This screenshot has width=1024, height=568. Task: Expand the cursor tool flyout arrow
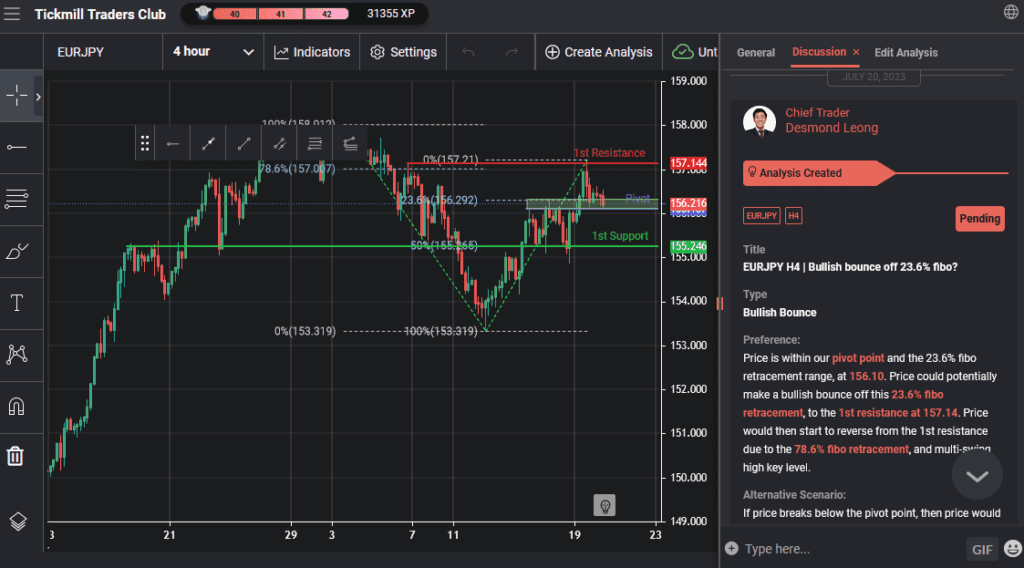point(38,97)
